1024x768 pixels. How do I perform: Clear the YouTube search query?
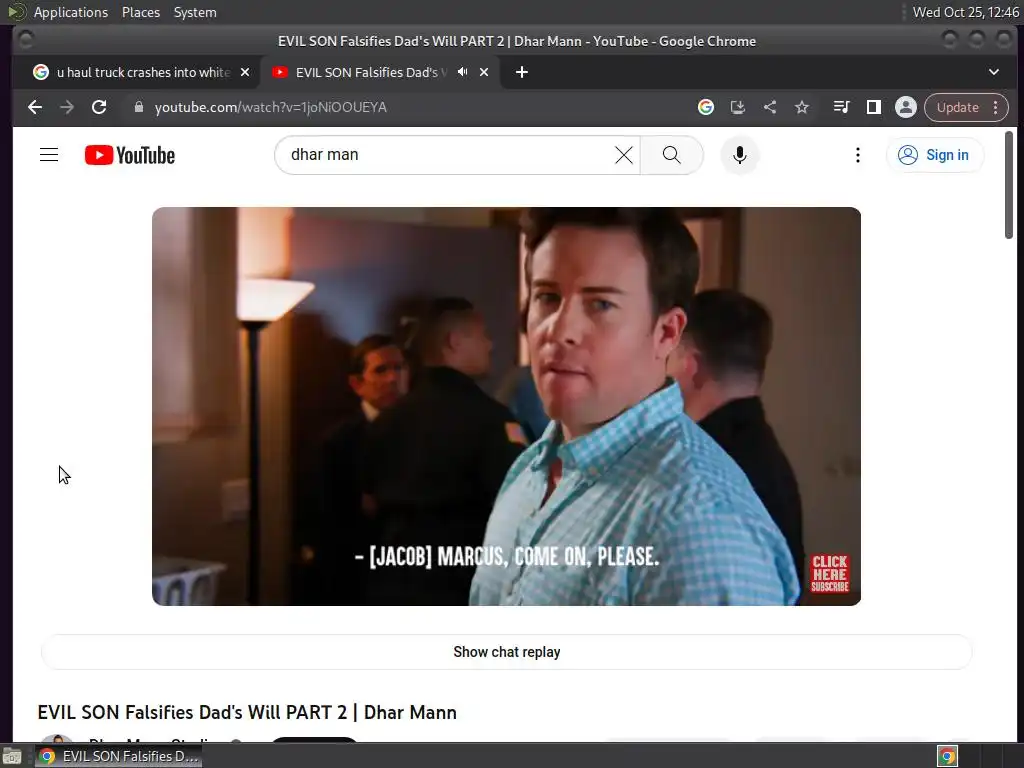(624, 155)
